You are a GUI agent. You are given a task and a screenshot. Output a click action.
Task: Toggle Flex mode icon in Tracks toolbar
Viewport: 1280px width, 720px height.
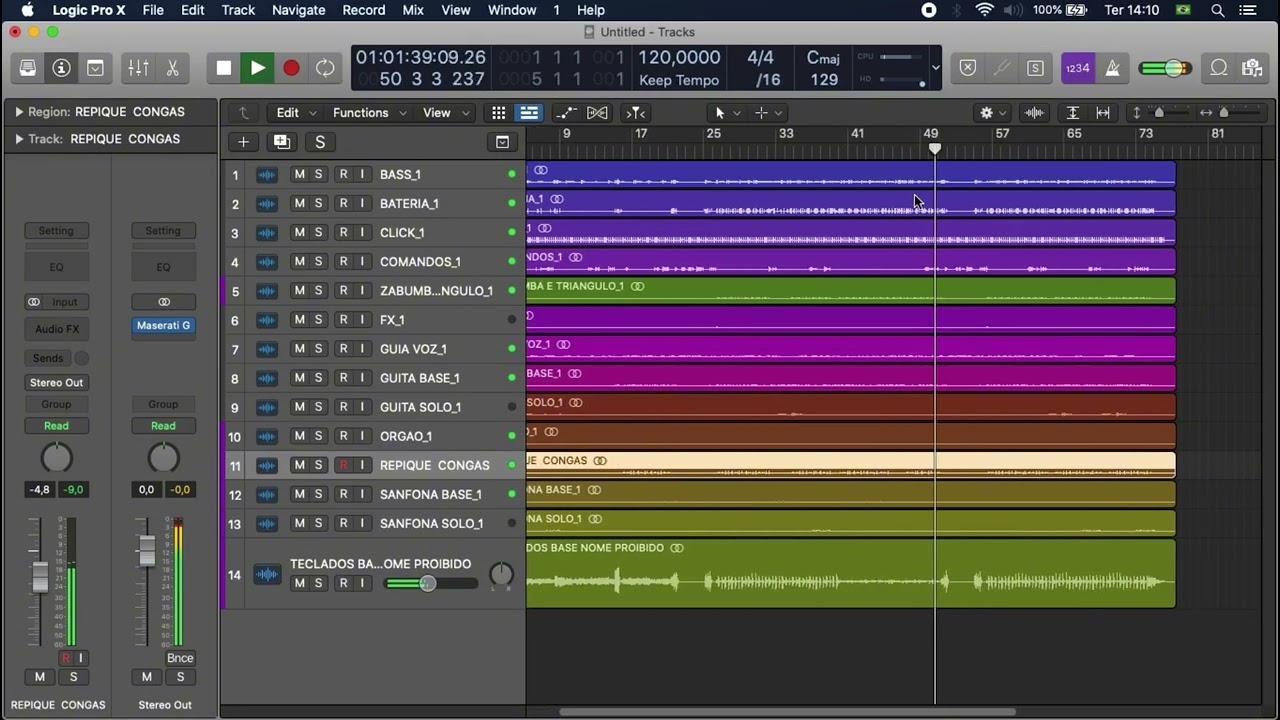[x=597, y=113]
